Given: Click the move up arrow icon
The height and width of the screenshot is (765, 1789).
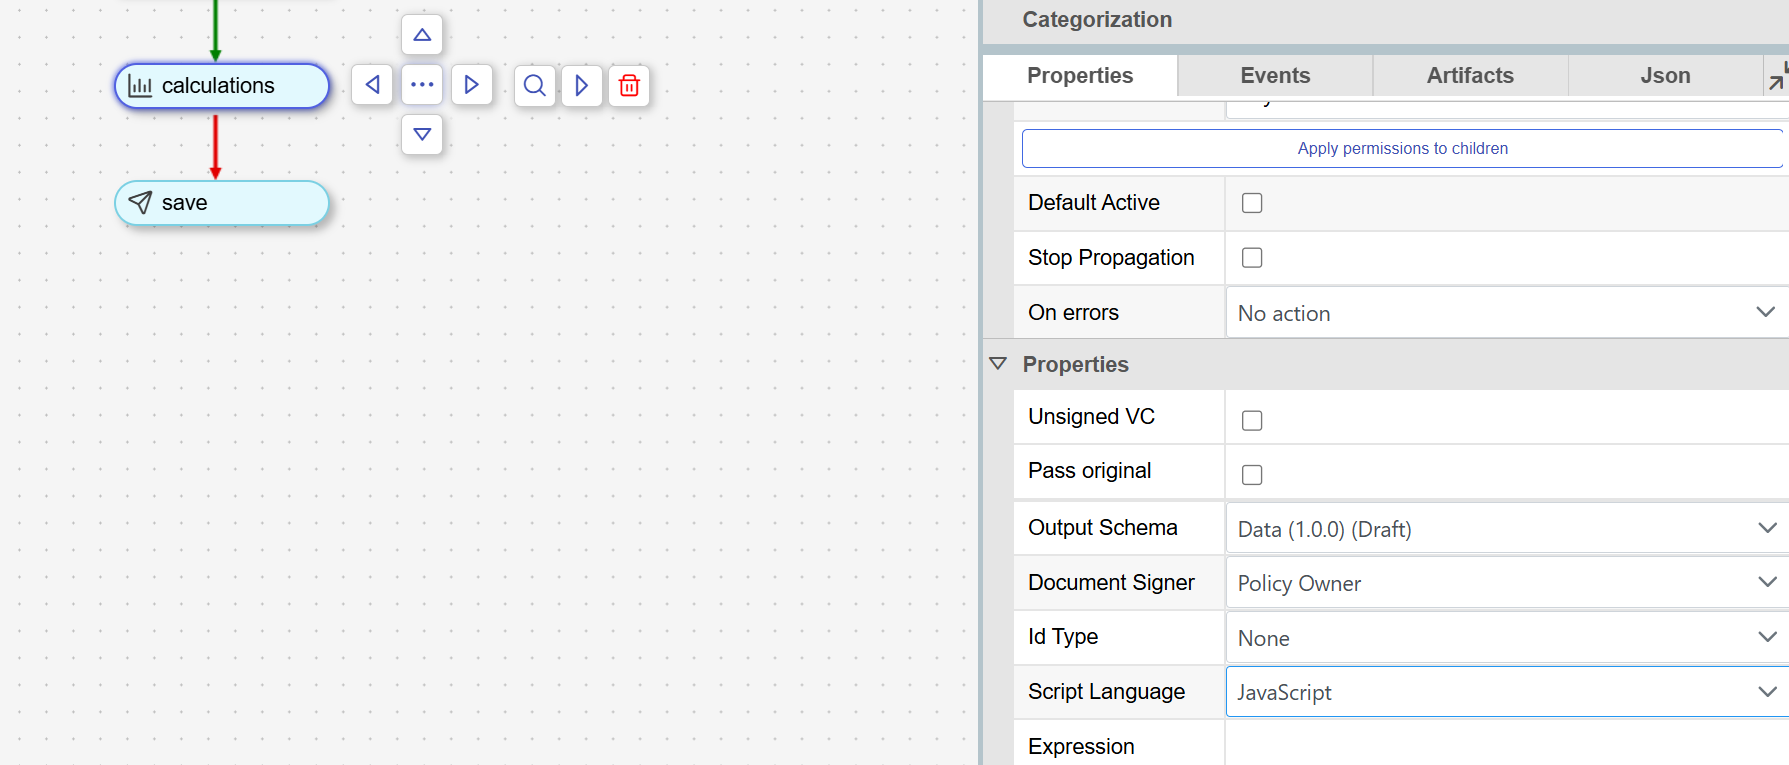Looking at the screenshot, I should [x=422, y=35].
